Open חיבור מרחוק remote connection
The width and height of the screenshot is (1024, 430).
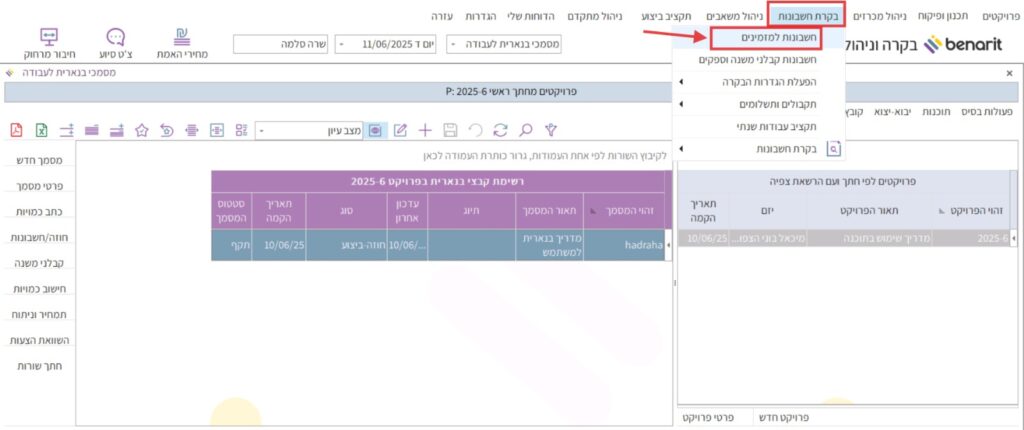48,43
